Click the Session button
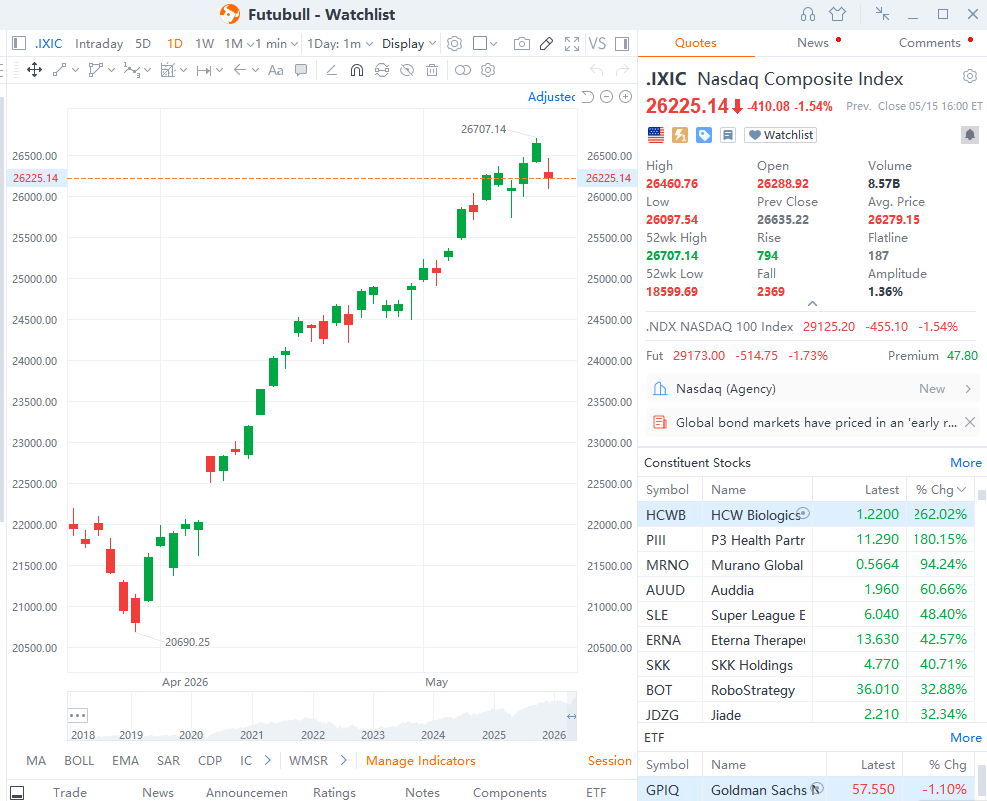Image resolution: width=987 pixels, height=801 pixels. point(609,760)
